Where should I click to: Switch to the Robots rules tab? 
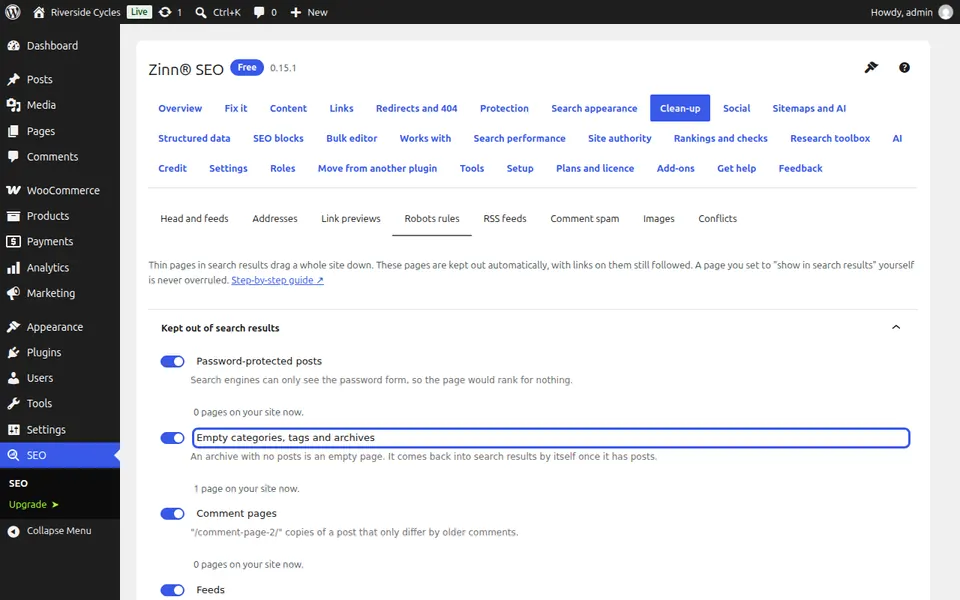[432, 219]
